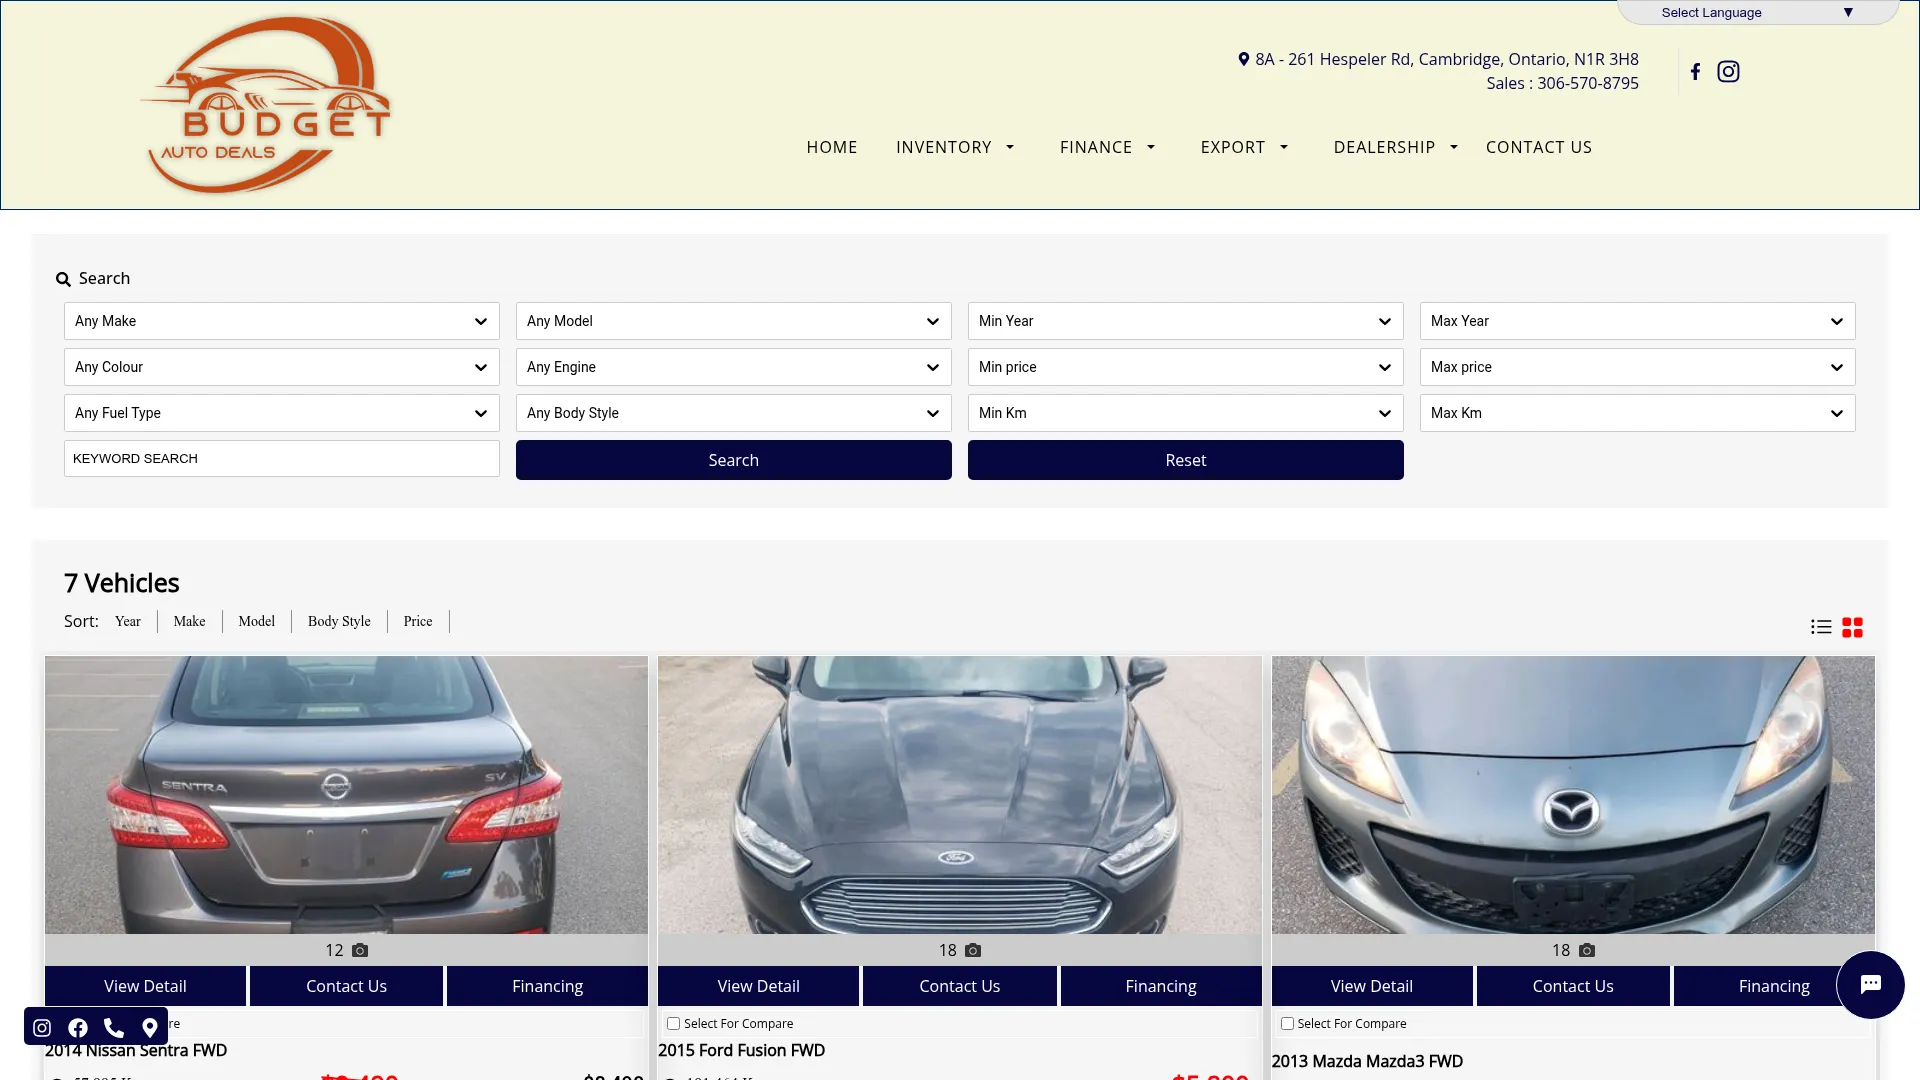
Task: View Detail for Mazda3
Action: coord(1372,986)
